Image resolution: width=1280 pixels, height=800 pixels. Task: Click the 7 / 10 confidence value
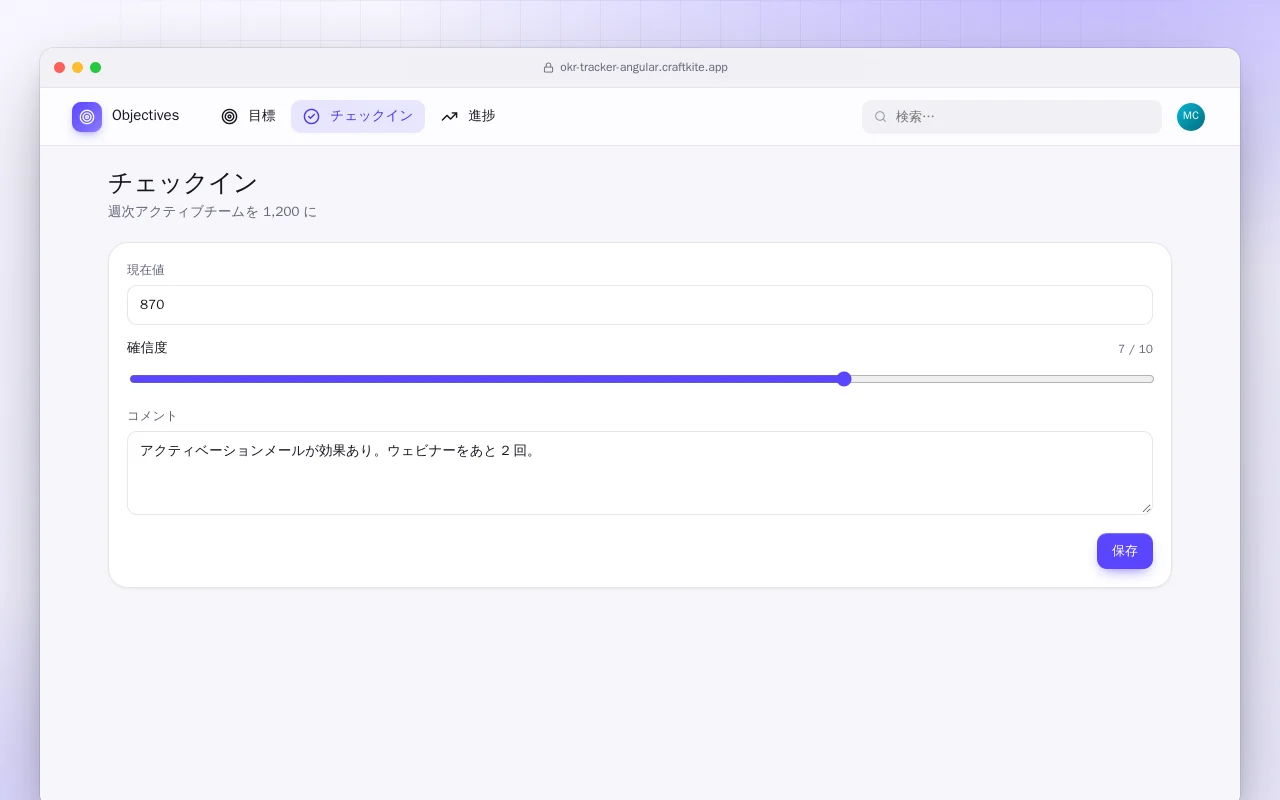coord(1135,349)
